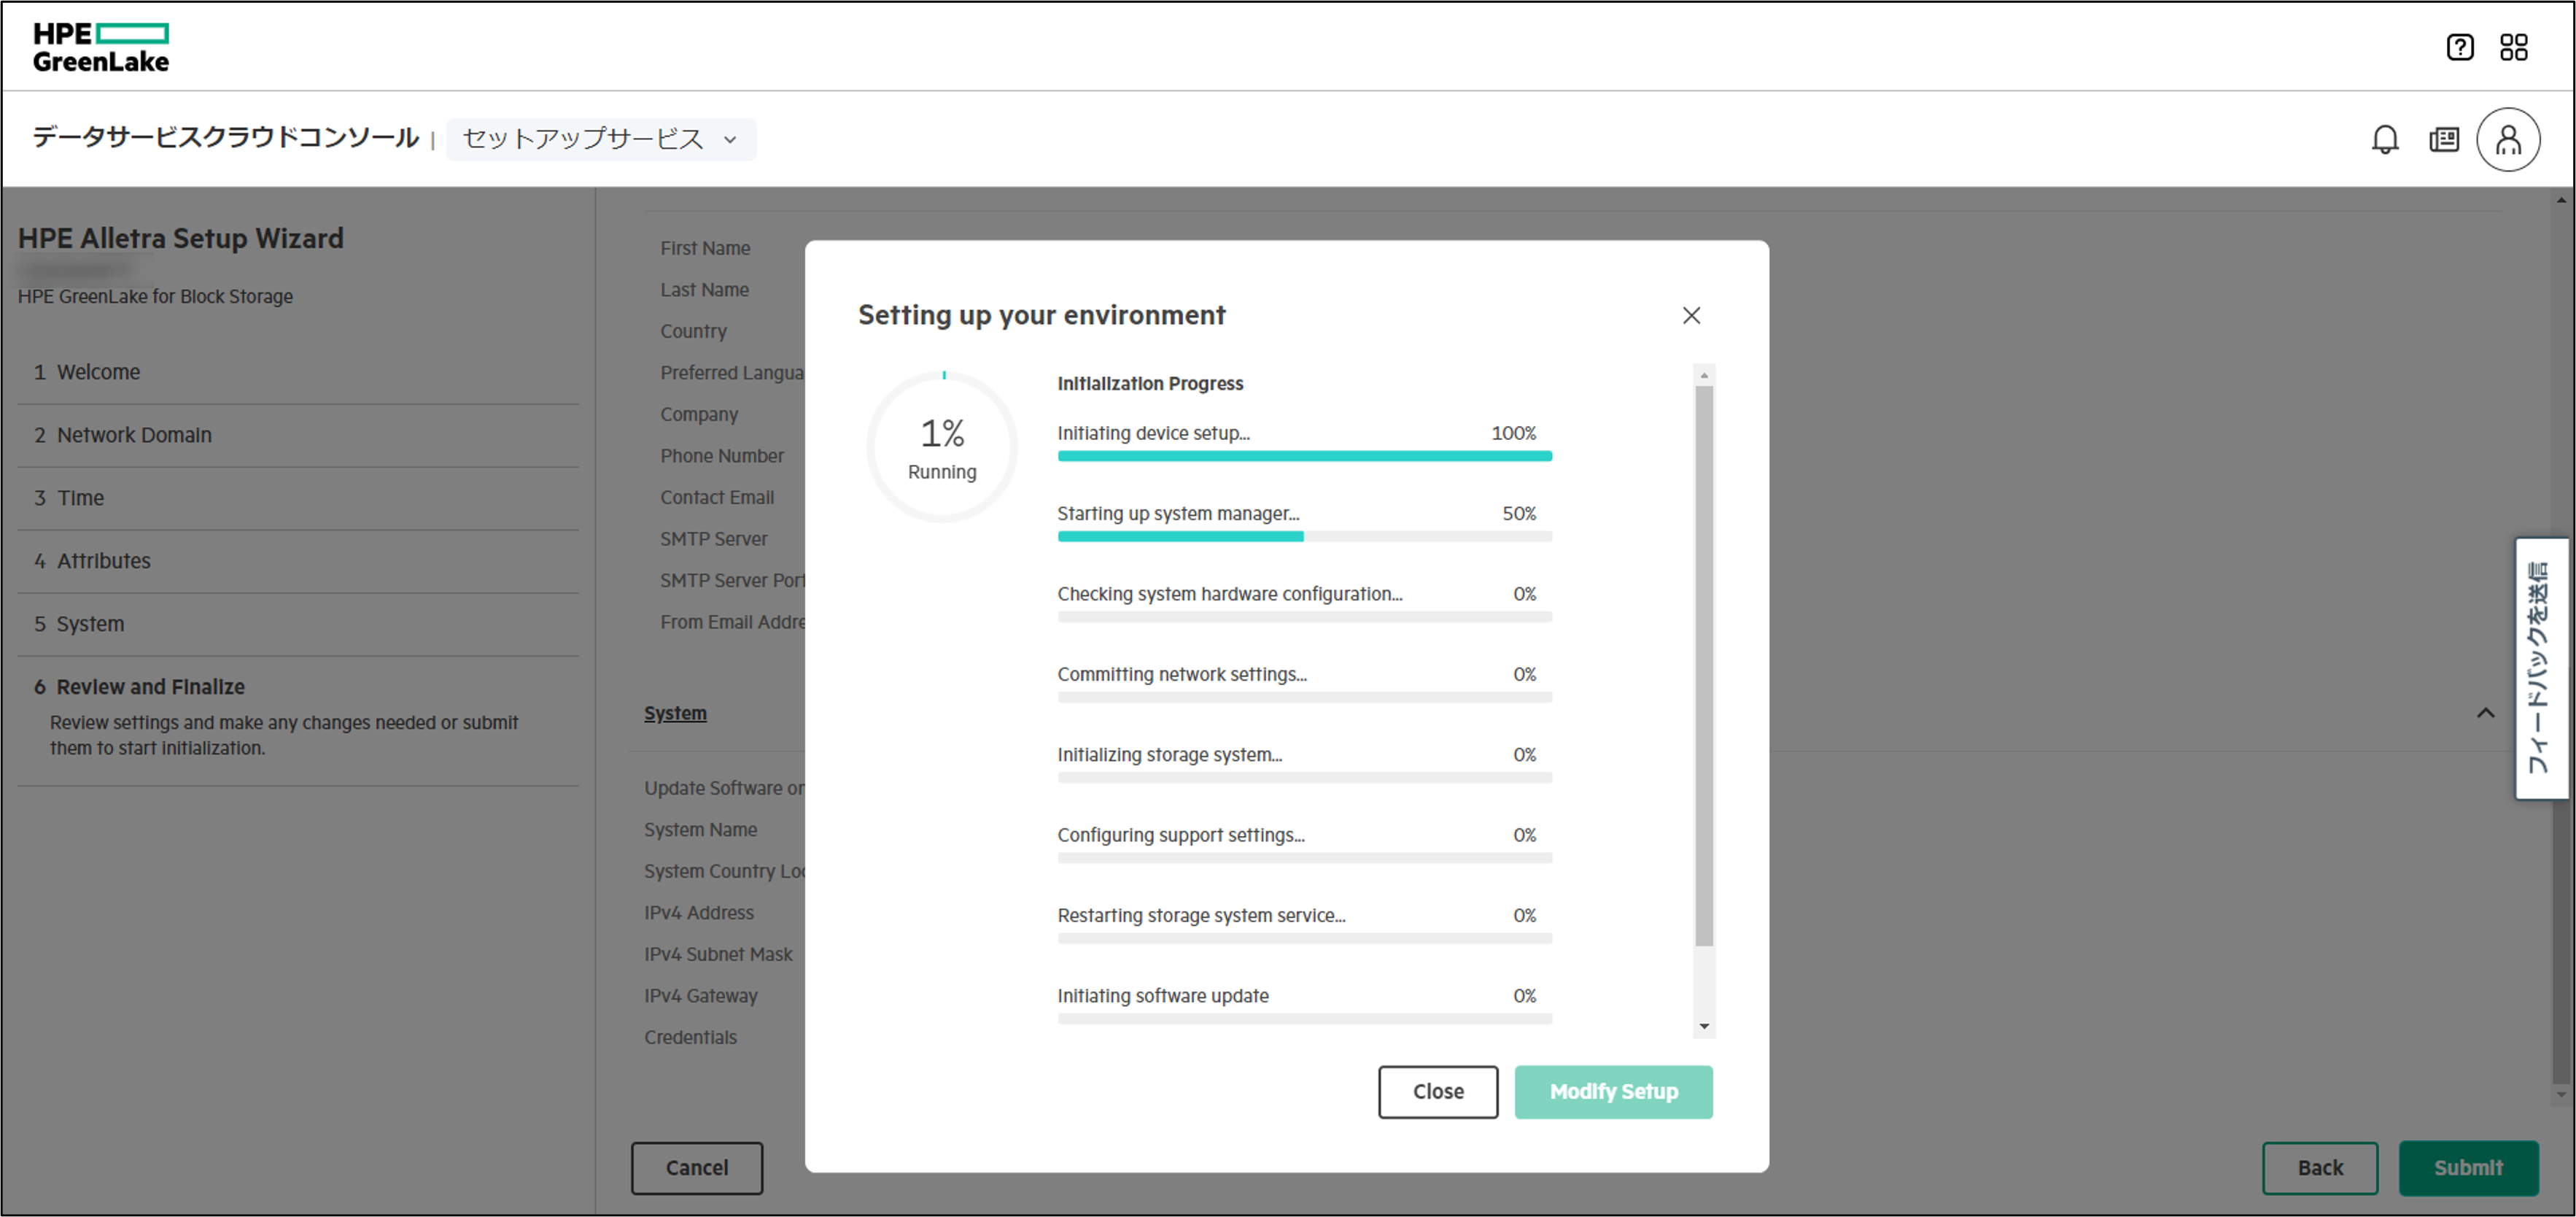Image resolution: width=2576 pixels, height=1217 pixels.
Task: Click the Cancel button
Action: pyautogui.click(x=696, y=1167)
